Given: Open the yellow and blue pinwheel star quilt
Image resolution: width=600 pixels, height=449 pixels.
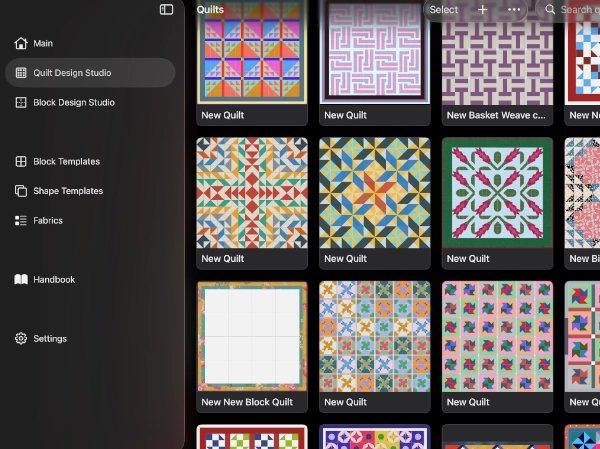Looking at the screenshot, I should [x=375, y=193].
